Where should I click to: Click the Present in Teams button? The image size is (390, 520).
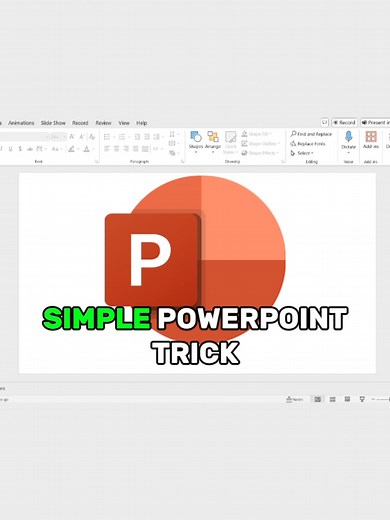pyautogui.click(x=375, y=123)
